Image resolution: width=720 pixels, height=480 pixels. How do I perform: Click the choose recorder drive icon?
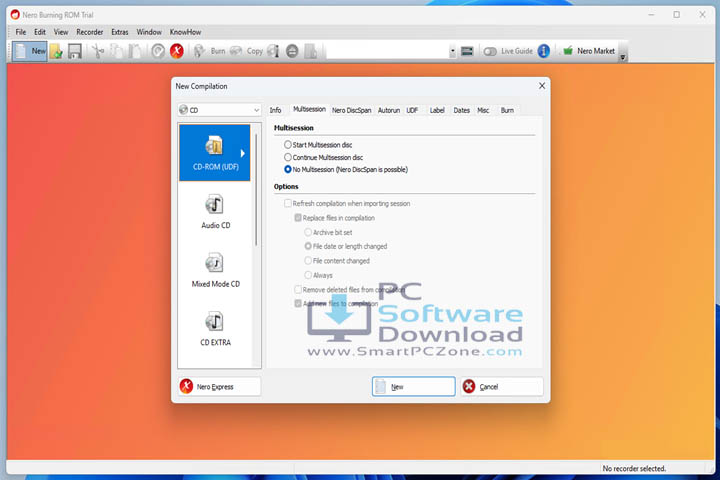467,51
